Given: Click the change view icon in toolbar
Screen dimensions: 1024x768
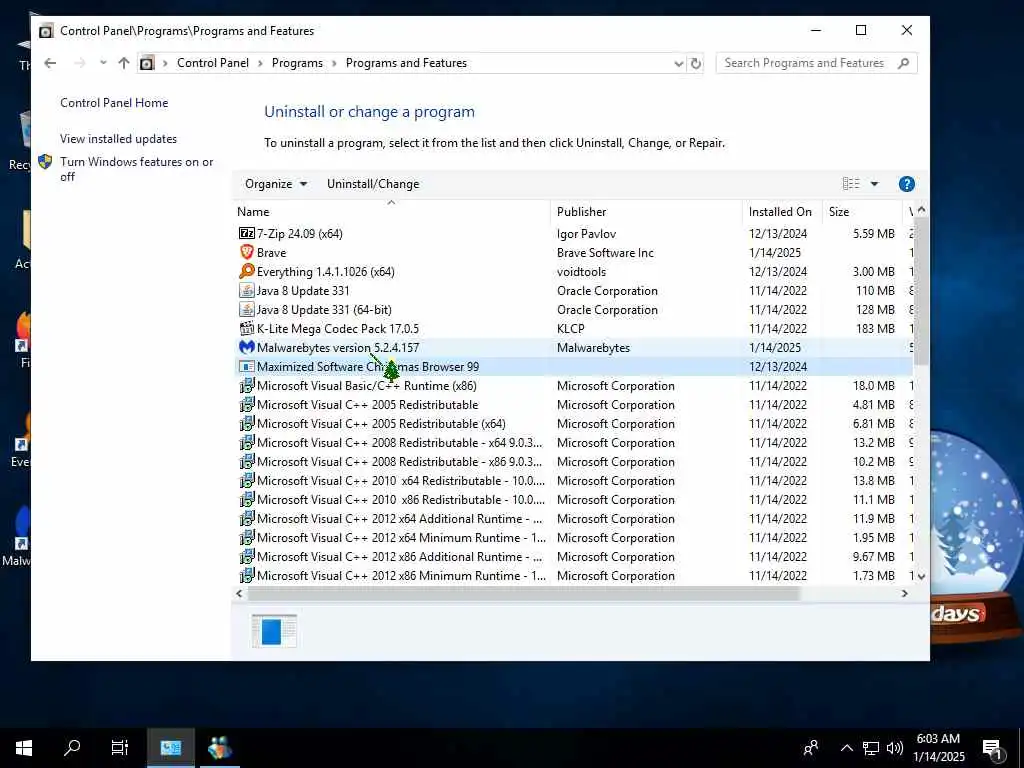Looking at the screenshot, I should coord(851,184).
